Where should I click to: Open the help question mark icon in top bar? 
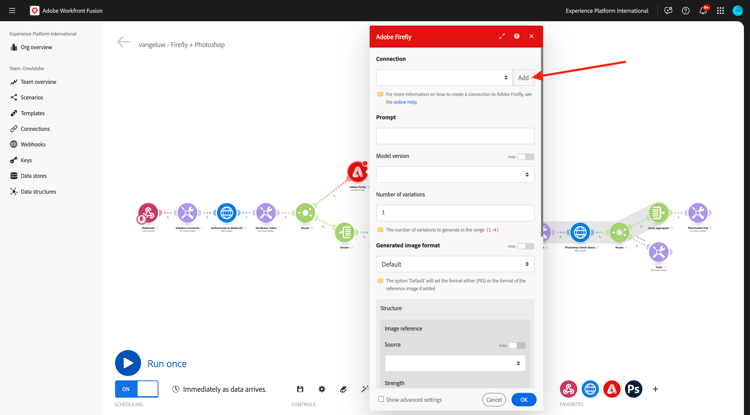click(x=685, y=11)
